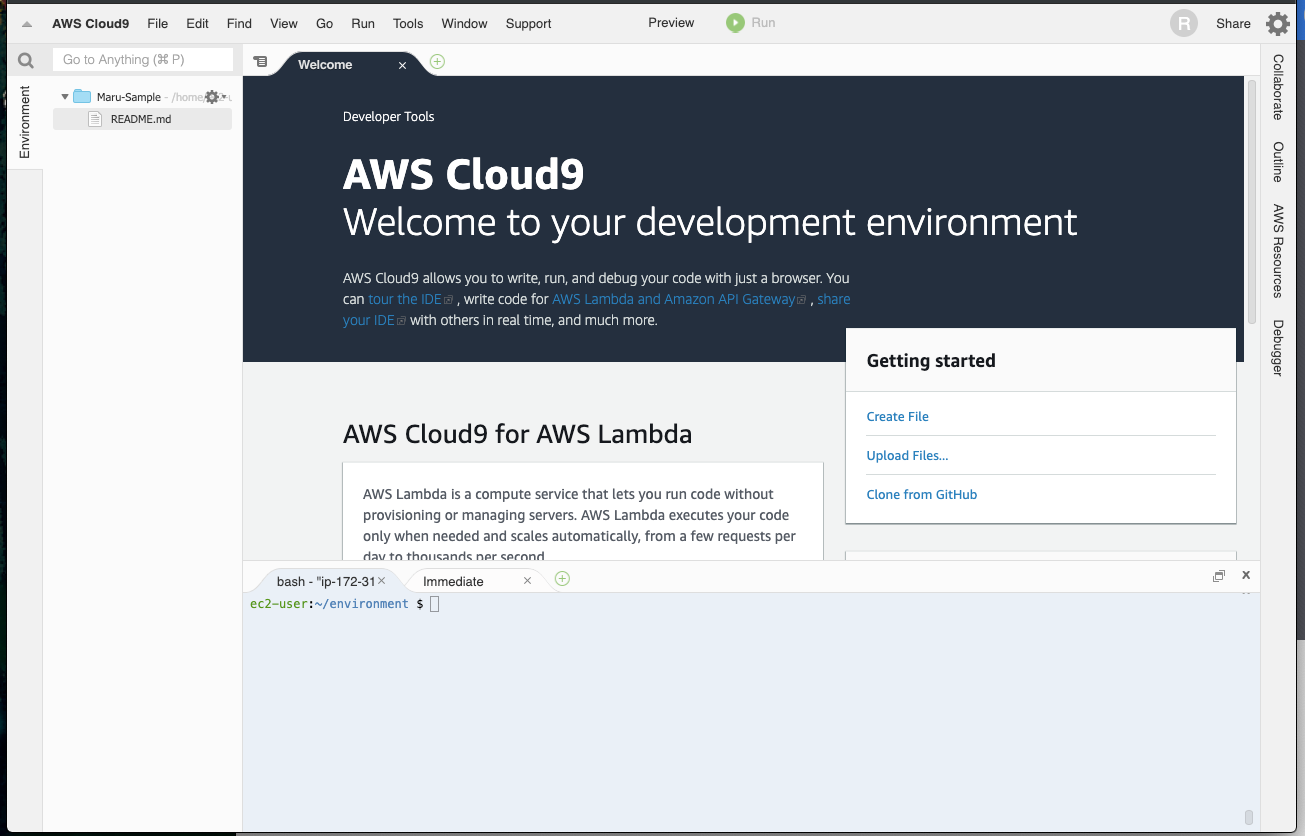Collapse the Maru-Sample folder tree arrow

[x=65, y=97]
